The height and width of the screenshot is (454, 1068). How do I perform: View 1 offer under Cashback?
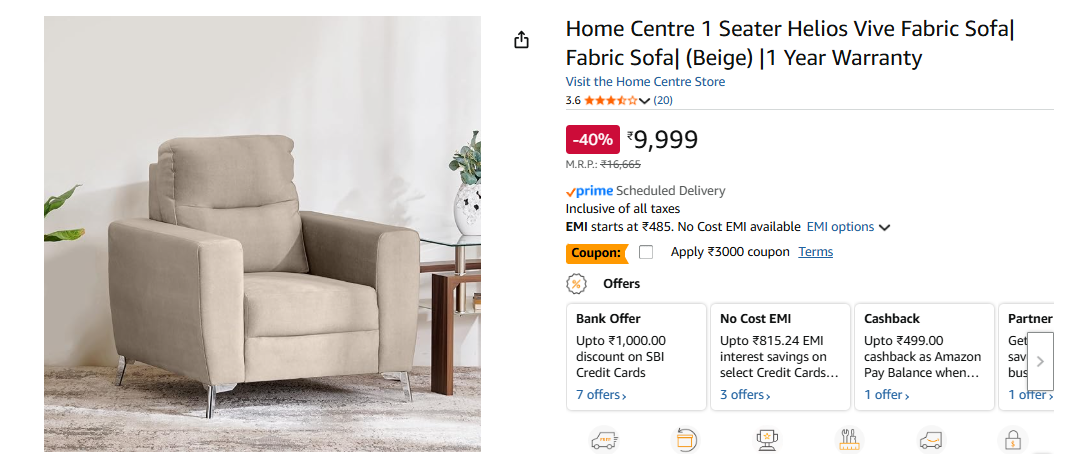click(x=887, y=395)
